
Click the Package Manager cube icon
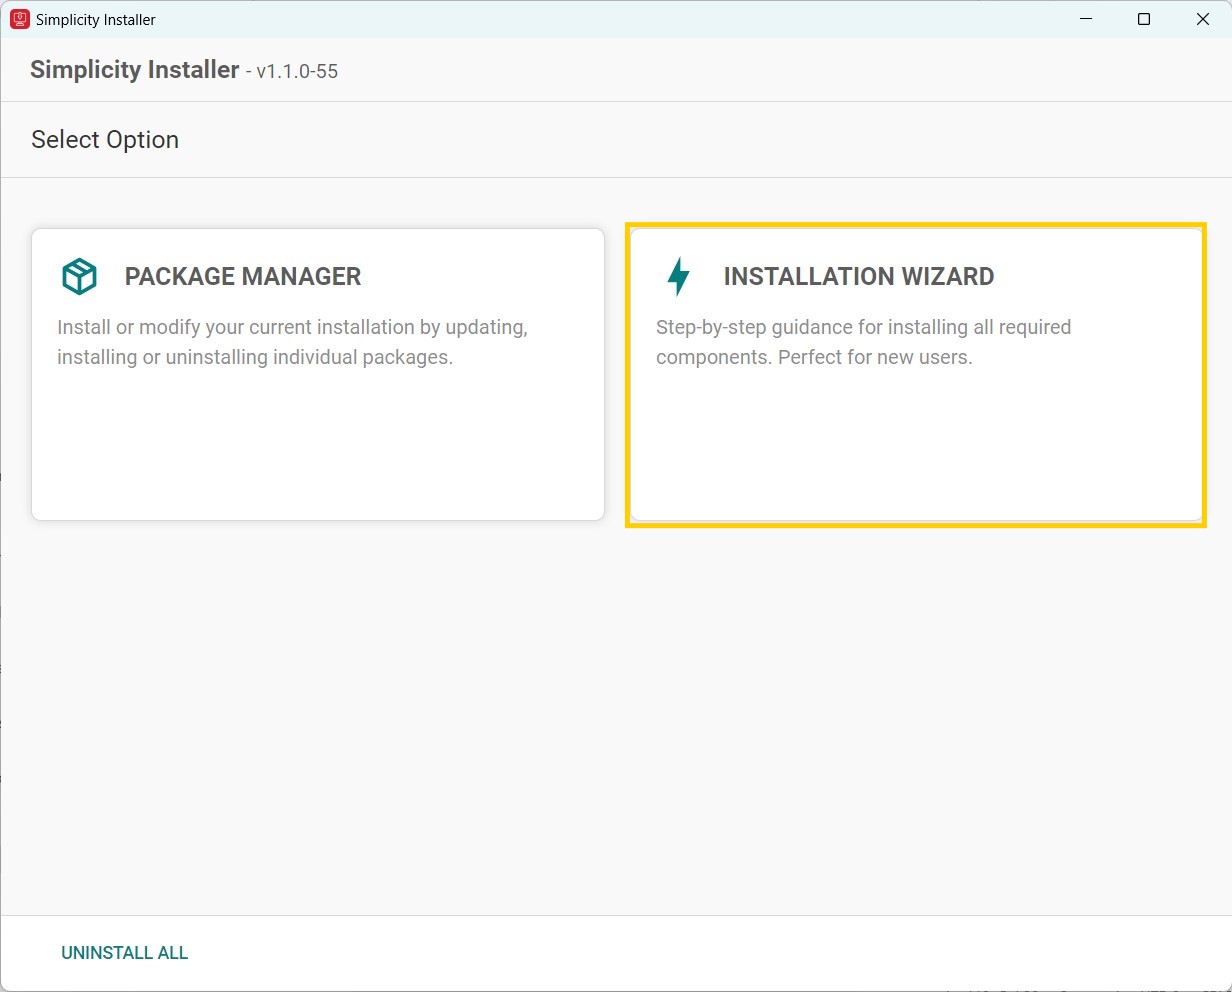click(79, 276)
